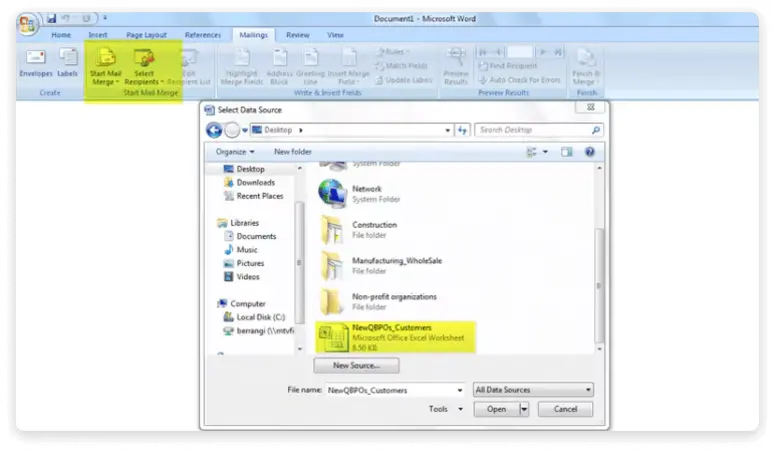Image resolution: width=775 pixels, height=451 pixels.
Task: Open the Tools dropdown menu
Action: pyautogui.click(x=445, y=409)
